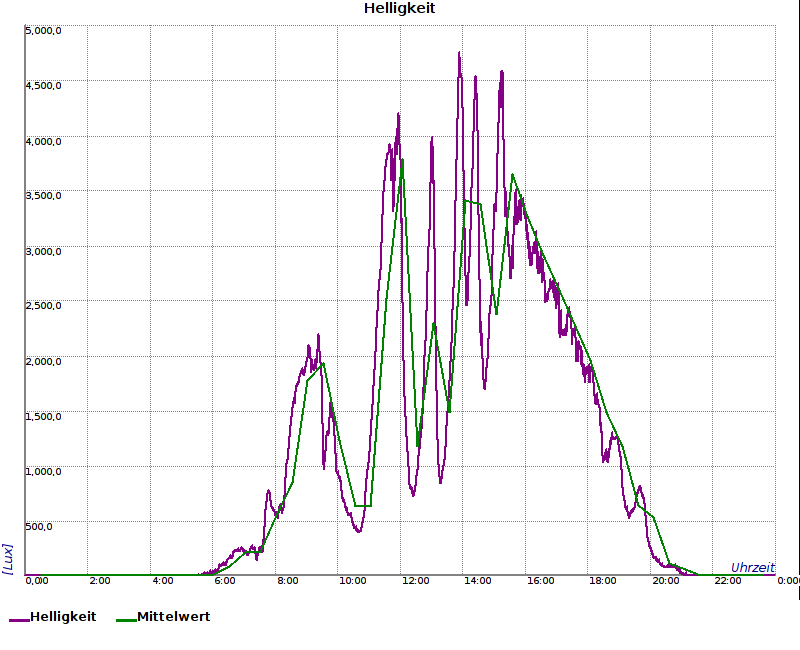
Task: Click the 4,000,0 y-axis tick label
Action: click(43, 141)
